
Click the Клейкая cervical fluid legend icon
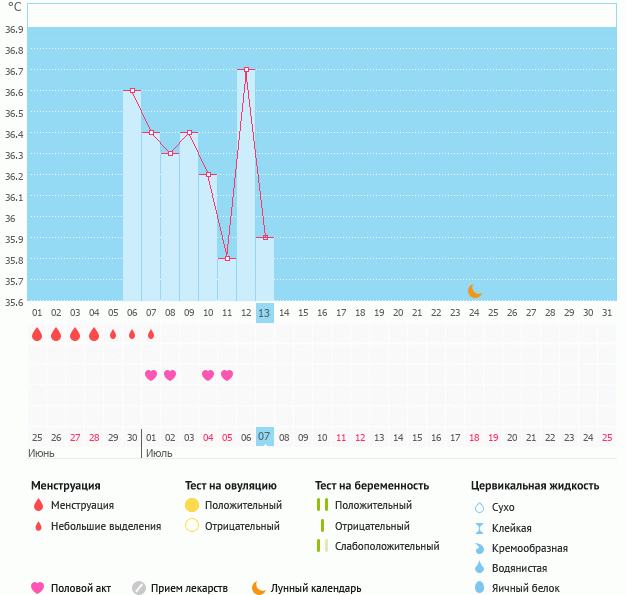tap(479, 528)
